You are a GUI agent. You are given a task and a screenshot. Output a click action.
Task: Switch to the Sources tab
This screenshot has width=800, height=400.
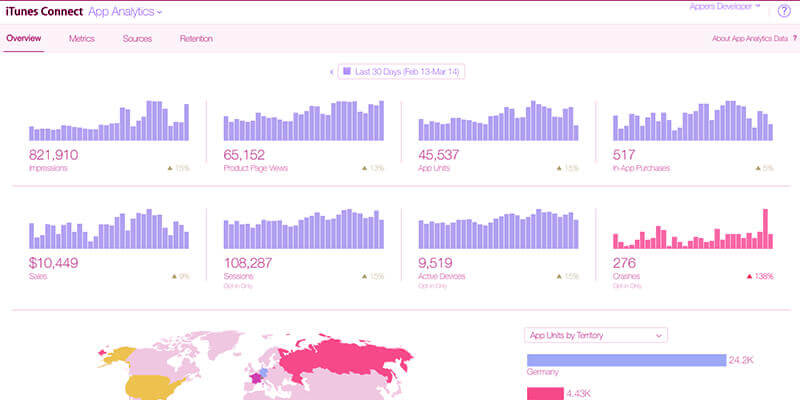(x=137, y=39)
